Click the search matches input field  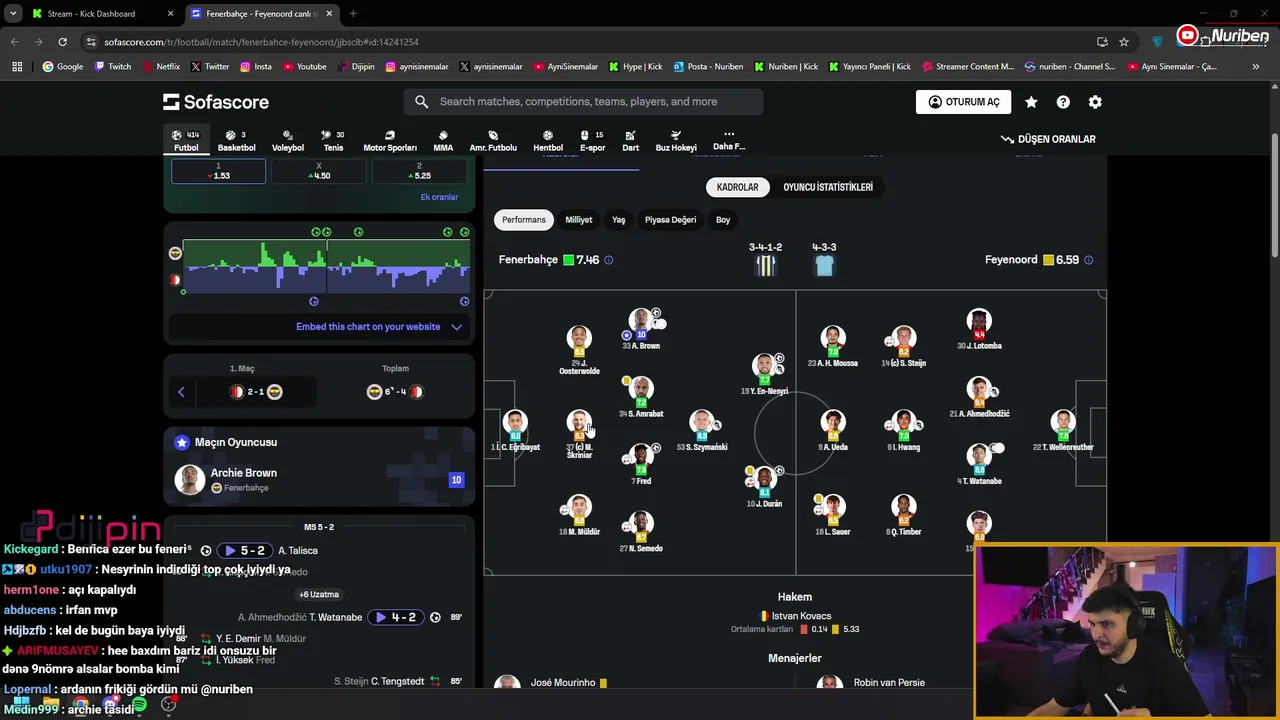point(583,102)
